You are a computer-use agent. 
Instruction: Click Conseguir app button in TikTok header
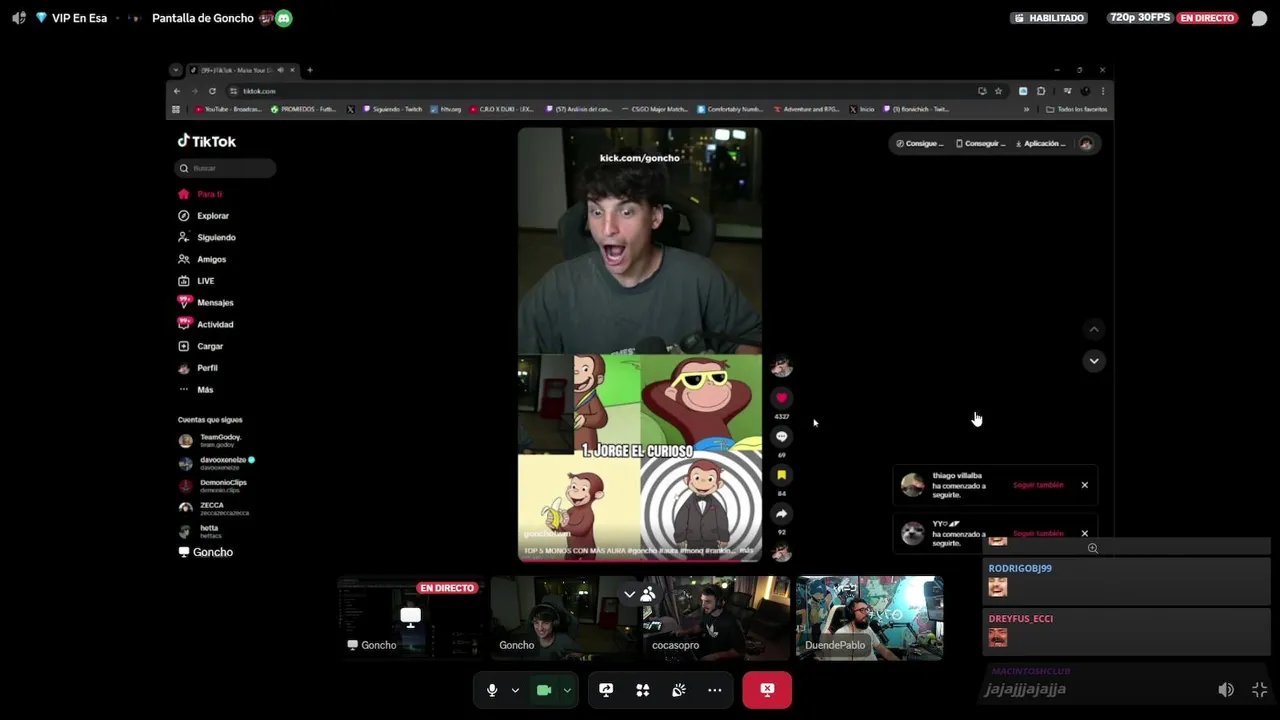(980, 144)
